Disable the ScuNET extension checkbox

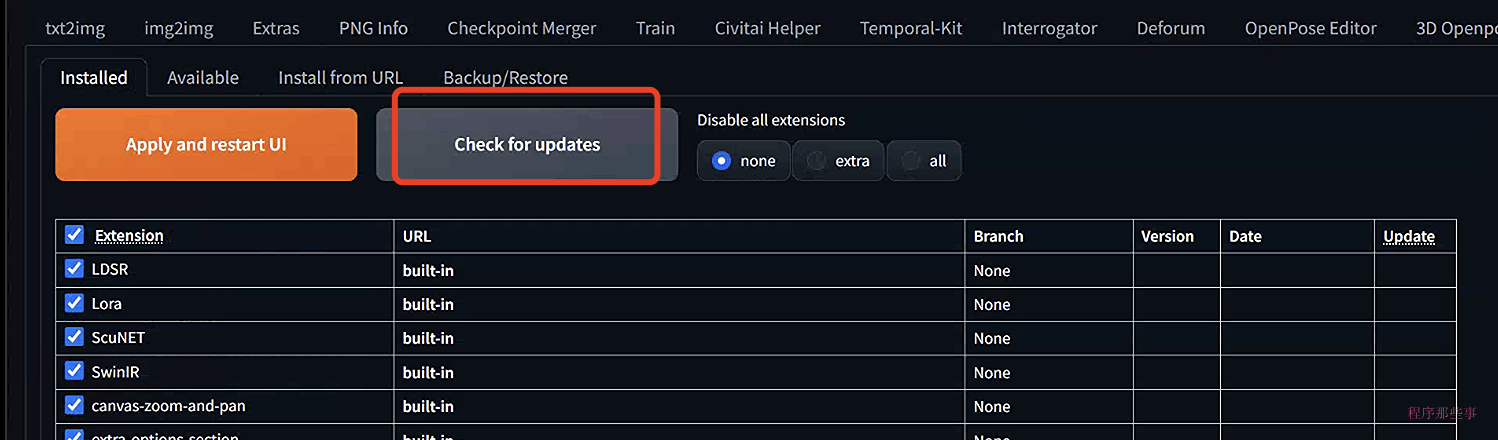74,336
